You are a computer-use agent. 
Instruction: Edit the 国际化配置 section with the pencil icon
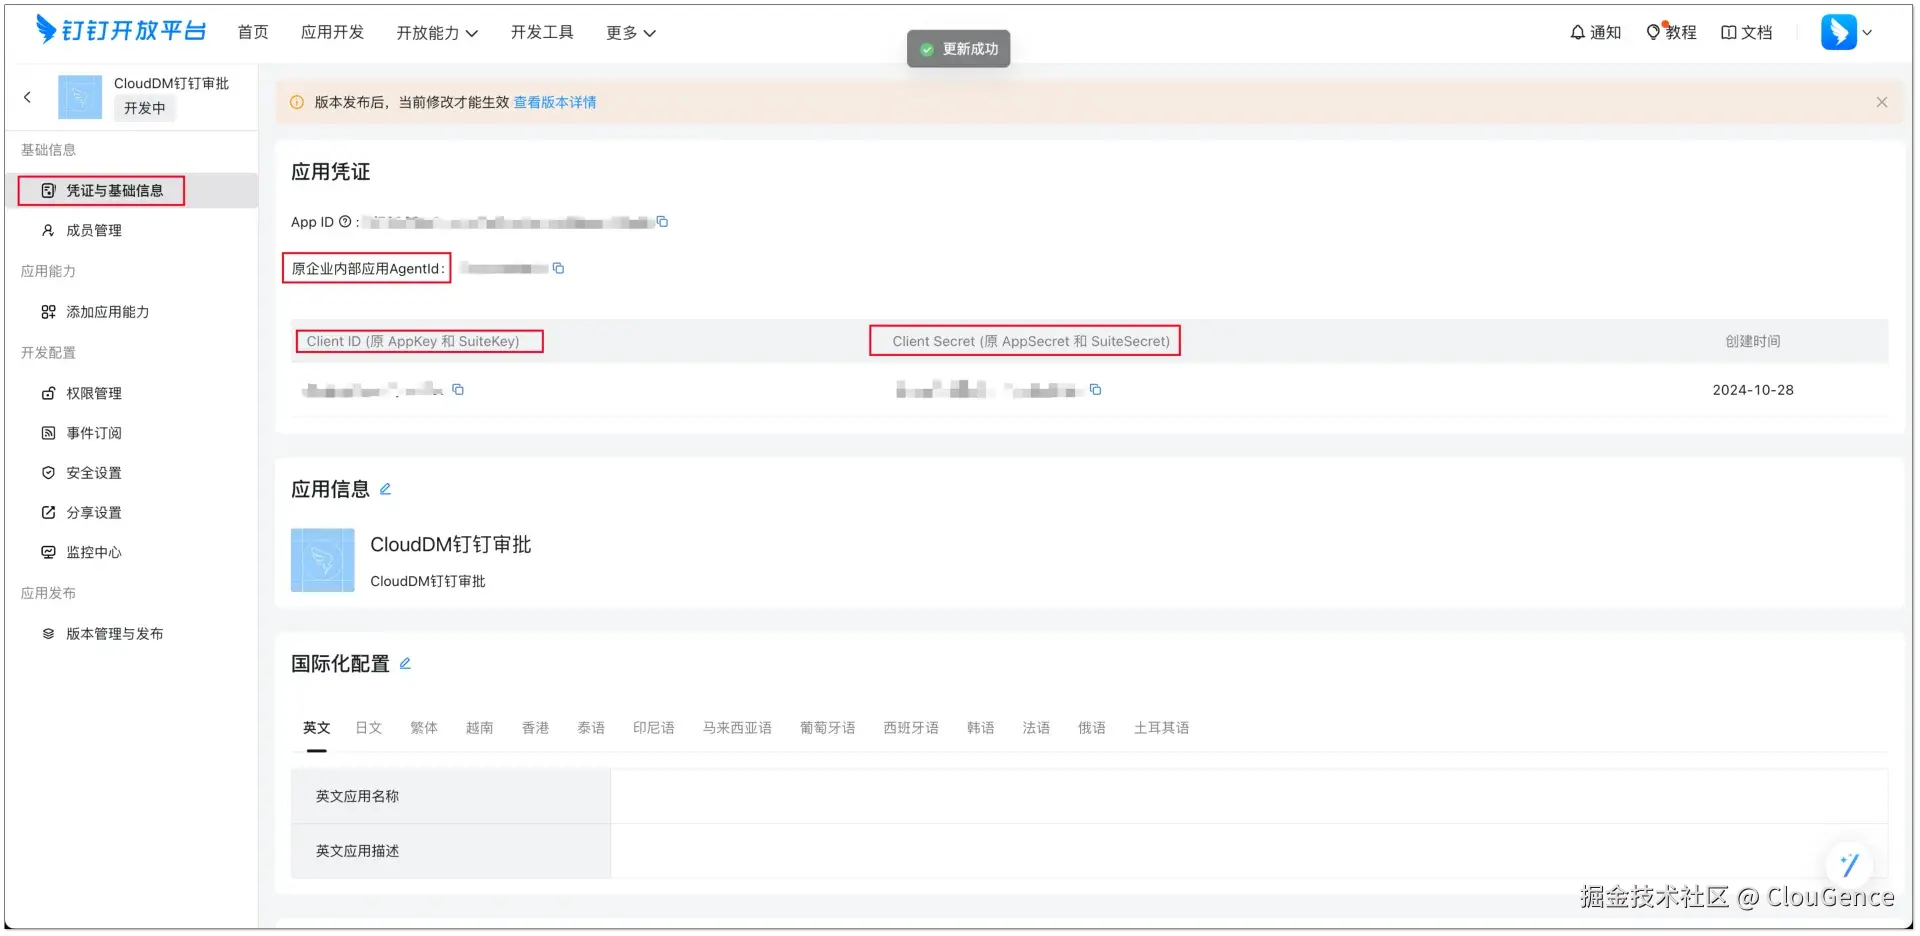405,663
